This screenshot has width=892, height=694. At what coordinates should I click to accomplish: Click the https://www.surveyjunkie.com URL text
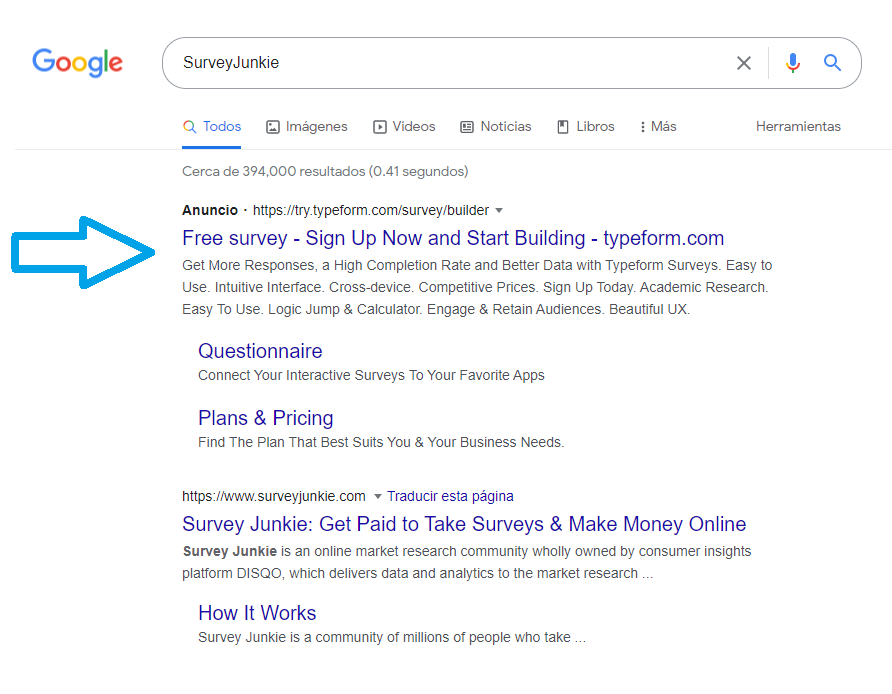274,496
